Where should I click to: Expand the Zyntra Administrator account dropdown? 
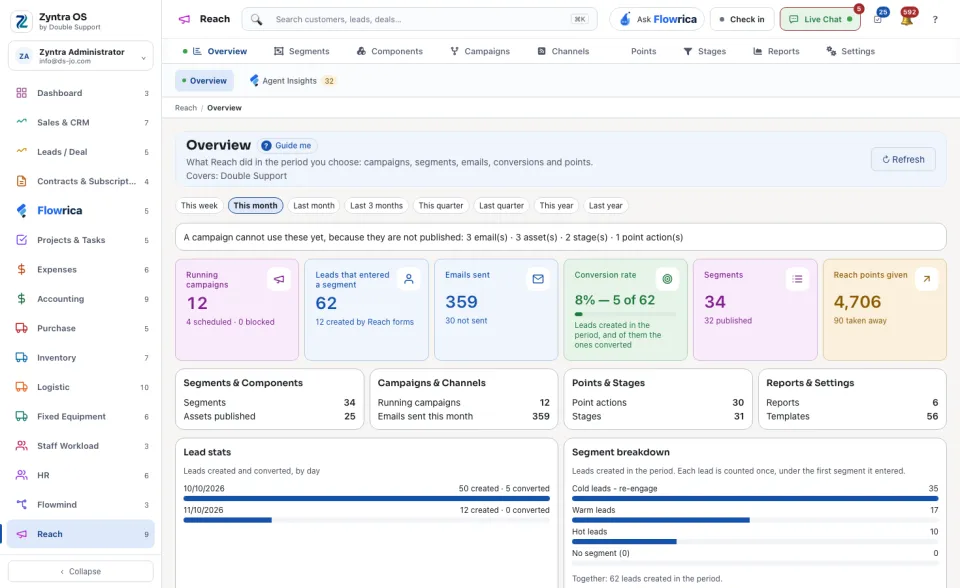tap(81, 56)
